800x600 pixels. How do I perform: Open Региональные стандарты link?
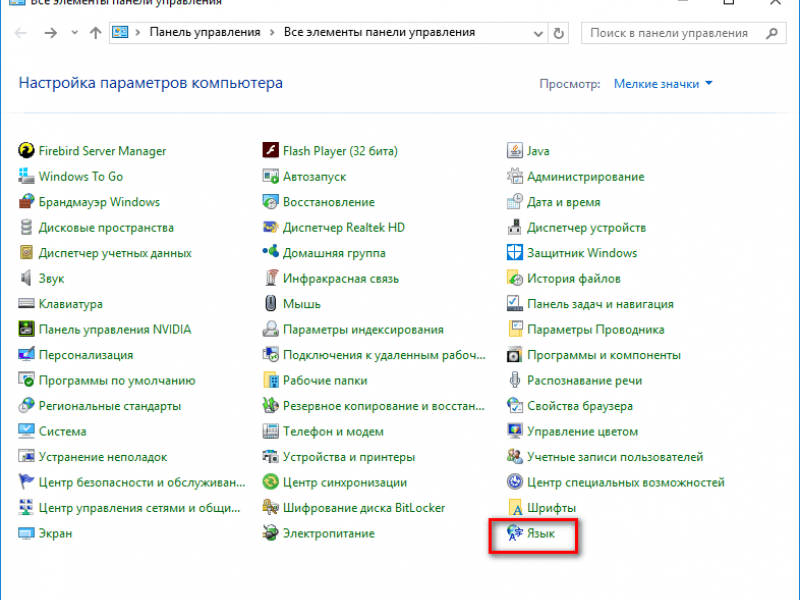(110, 406)
